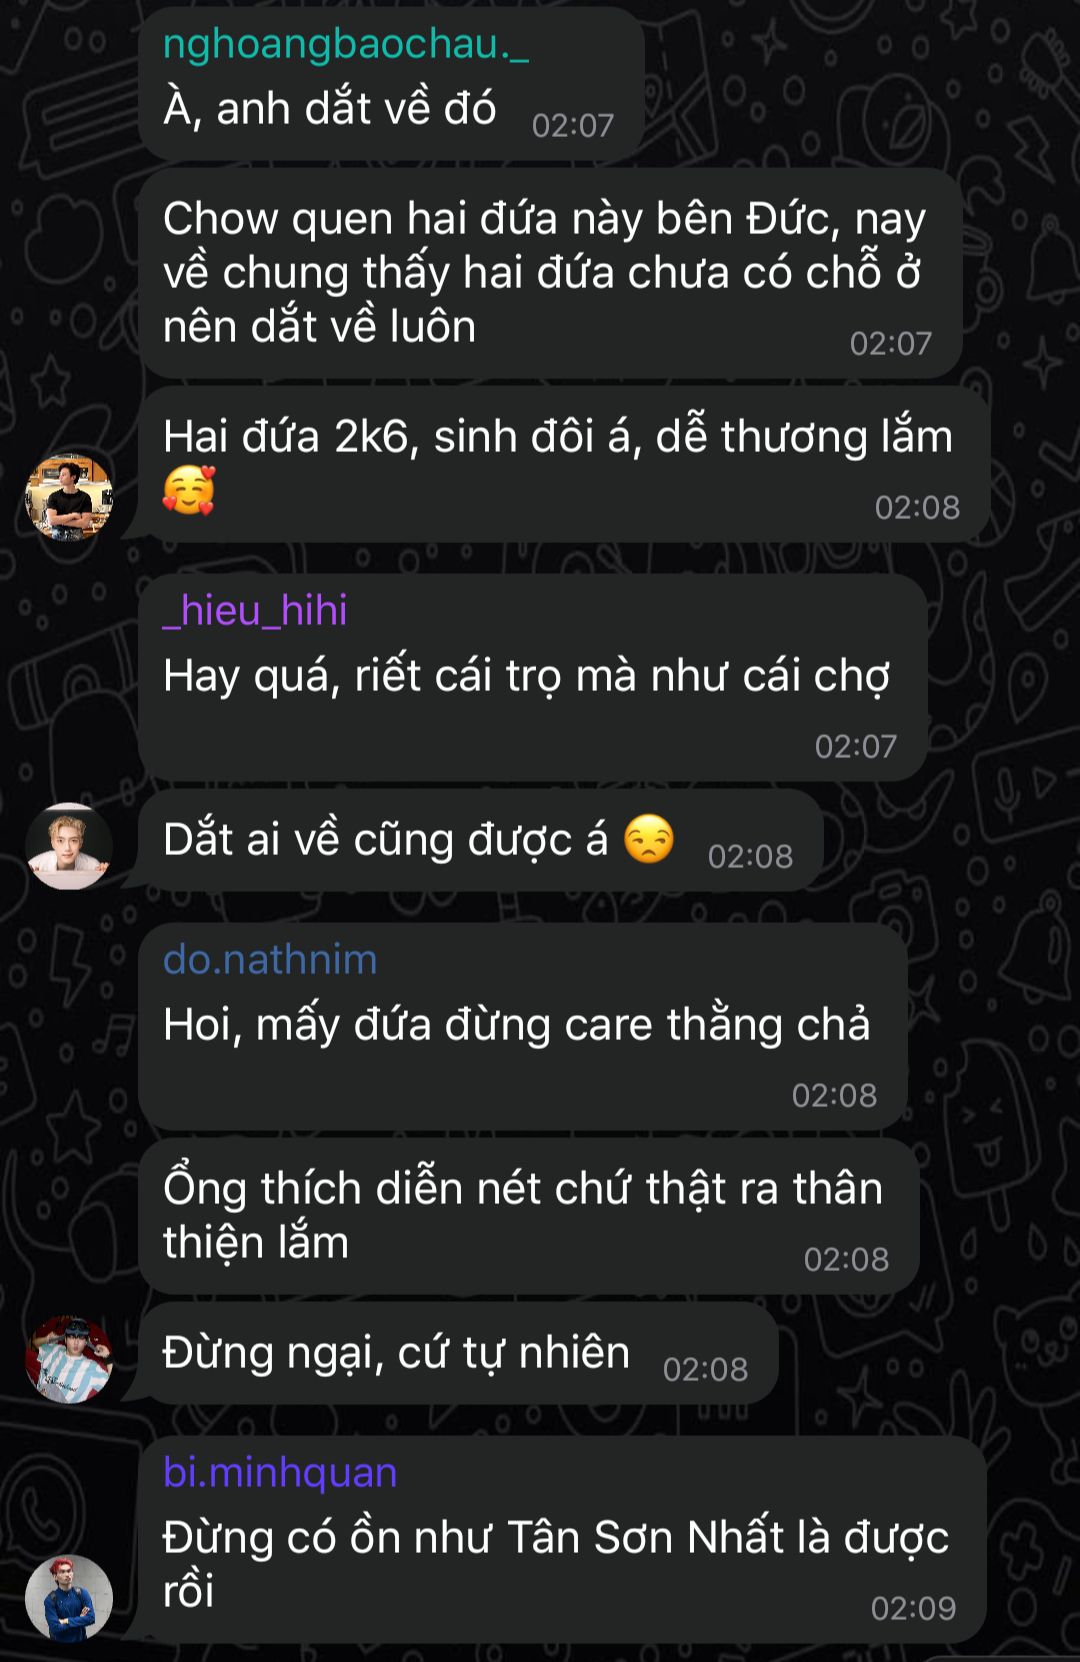Select 'Hay quá, riết cái trọ' message
The height and width of the screenshot is (1662, 1080).
[533, 677]
